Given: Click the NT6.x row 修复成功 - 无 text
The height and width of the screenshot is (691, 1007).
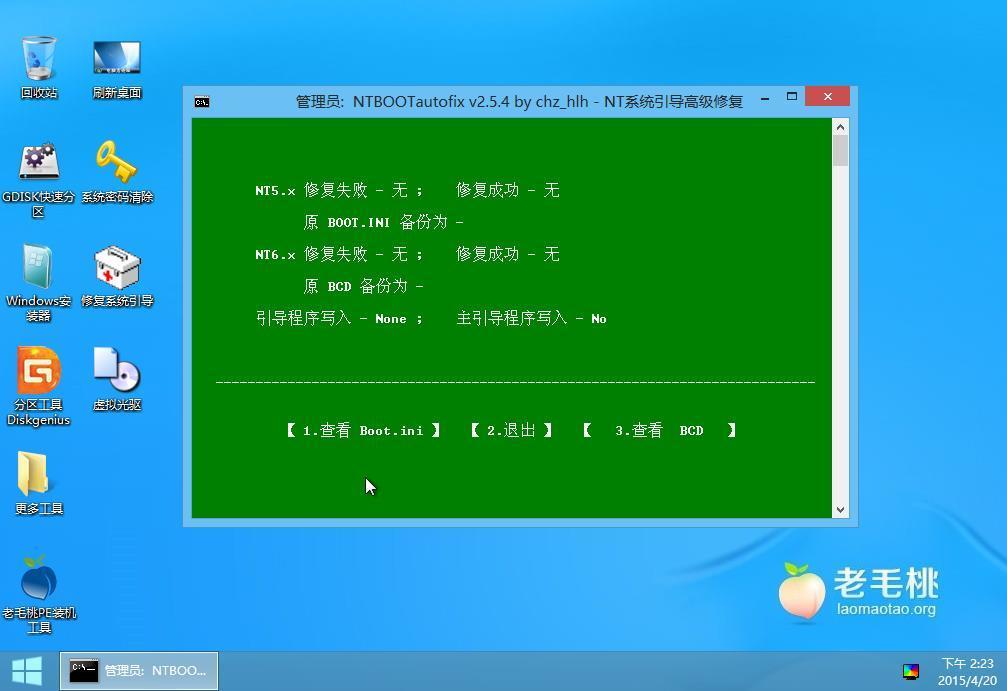Looking at the screenshot, I should pos(507,254).
